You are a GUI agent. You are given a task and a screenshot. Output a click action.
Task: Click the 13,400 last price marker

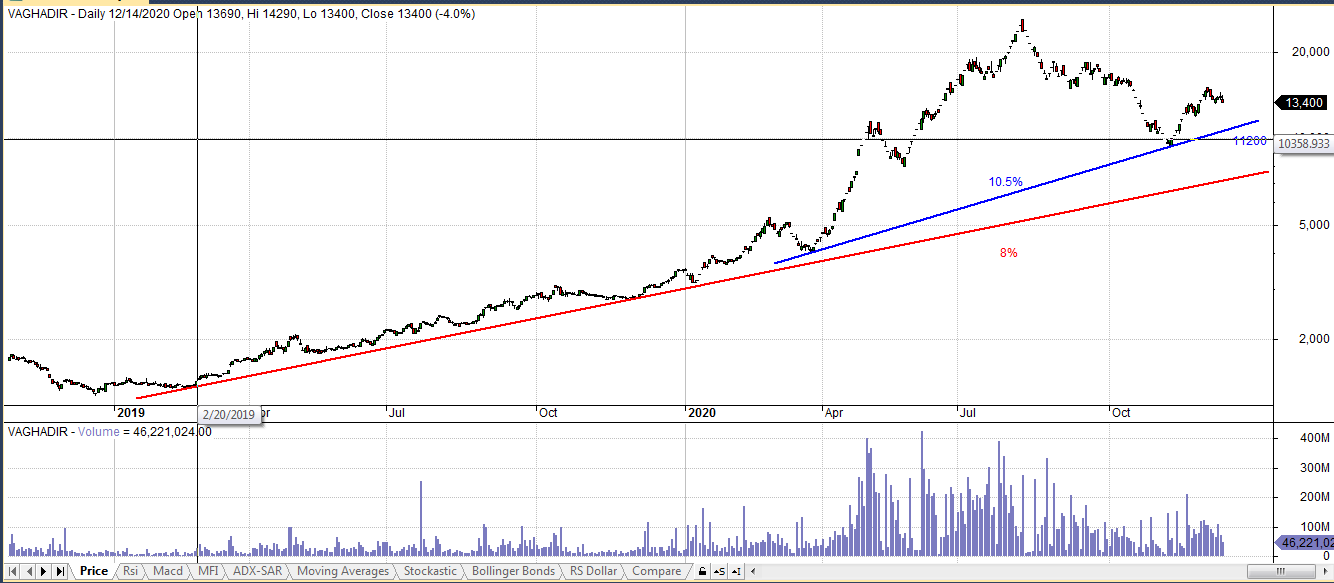(1304, 102)
